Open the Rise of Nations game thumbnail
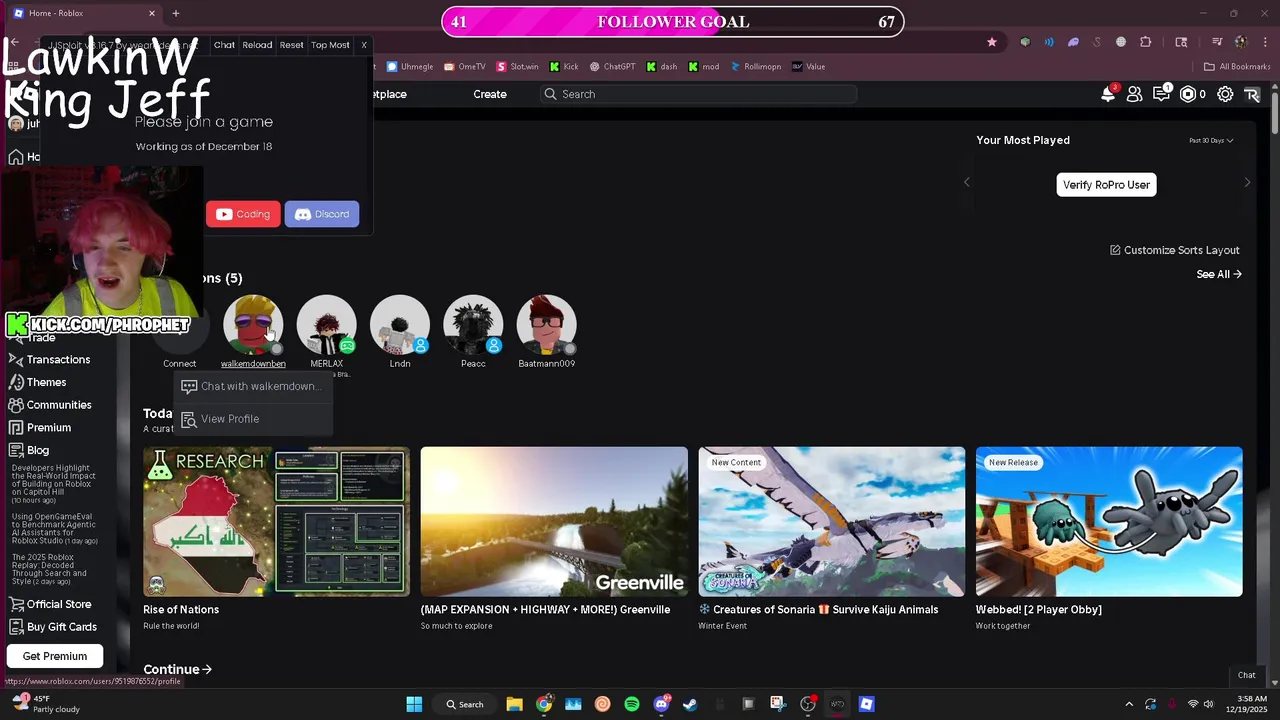The width and height of the screenshot is (1280, 720). pos(276,521)
